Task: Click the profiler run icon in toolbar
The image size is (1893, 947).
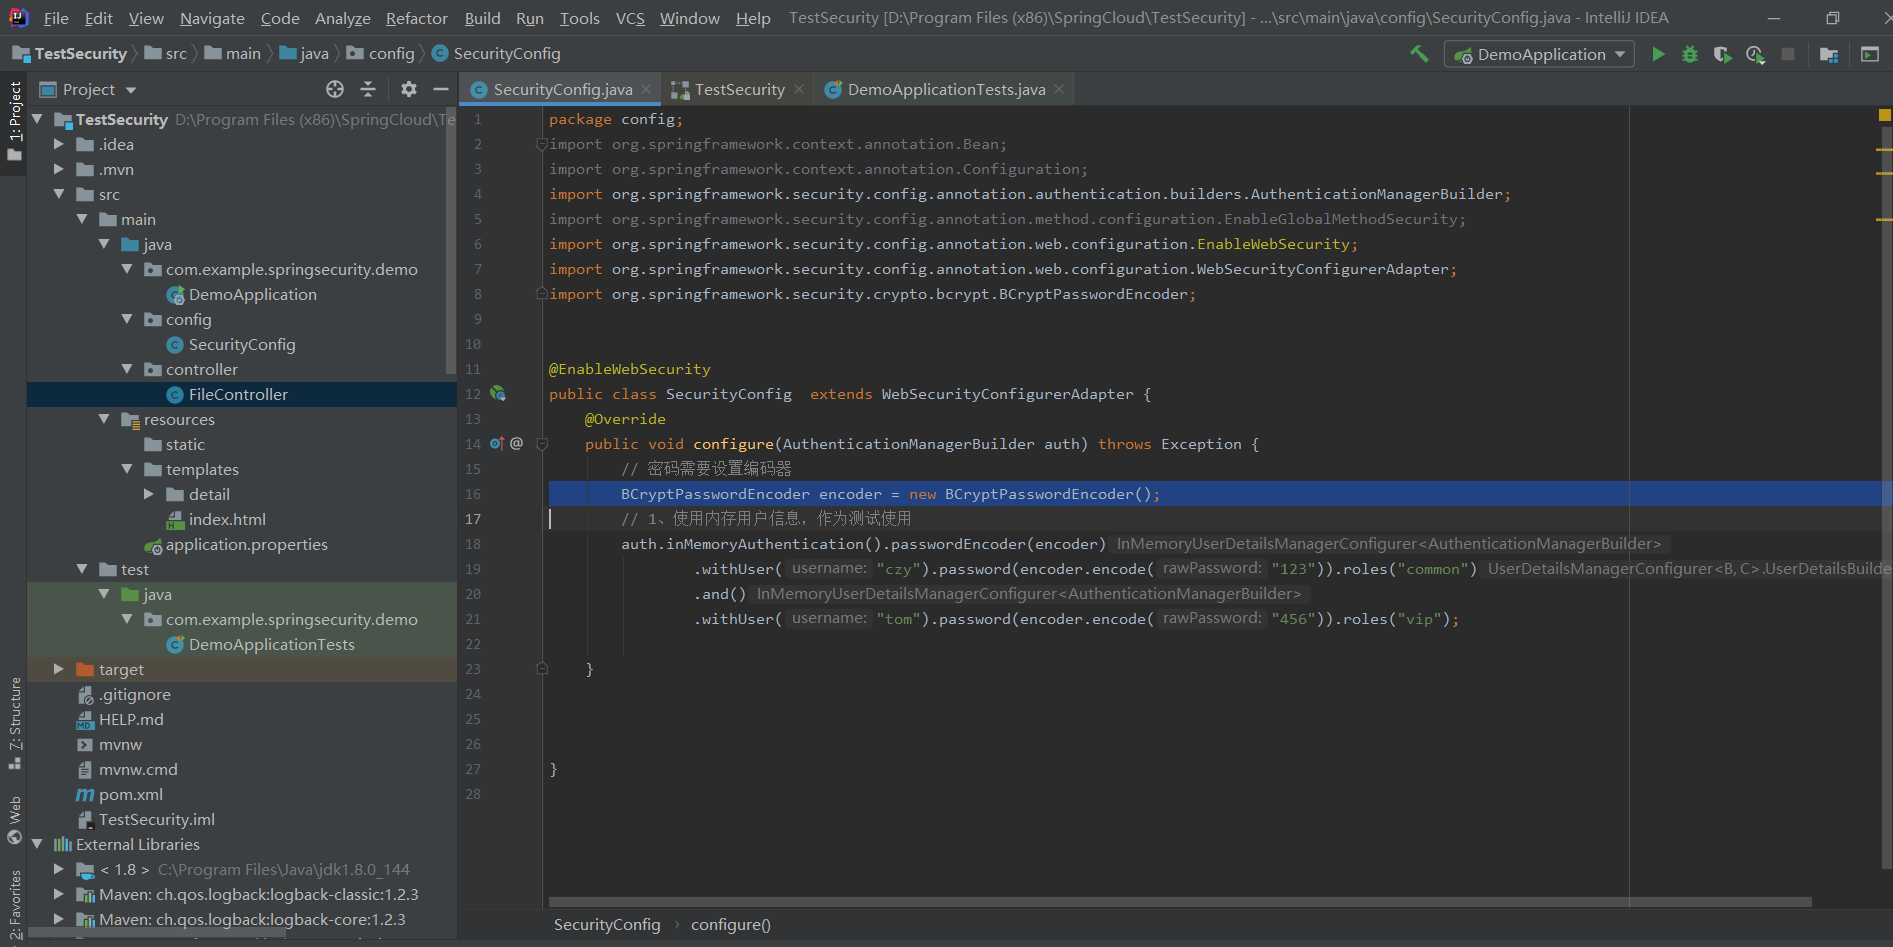Action: coord(1755,54)
